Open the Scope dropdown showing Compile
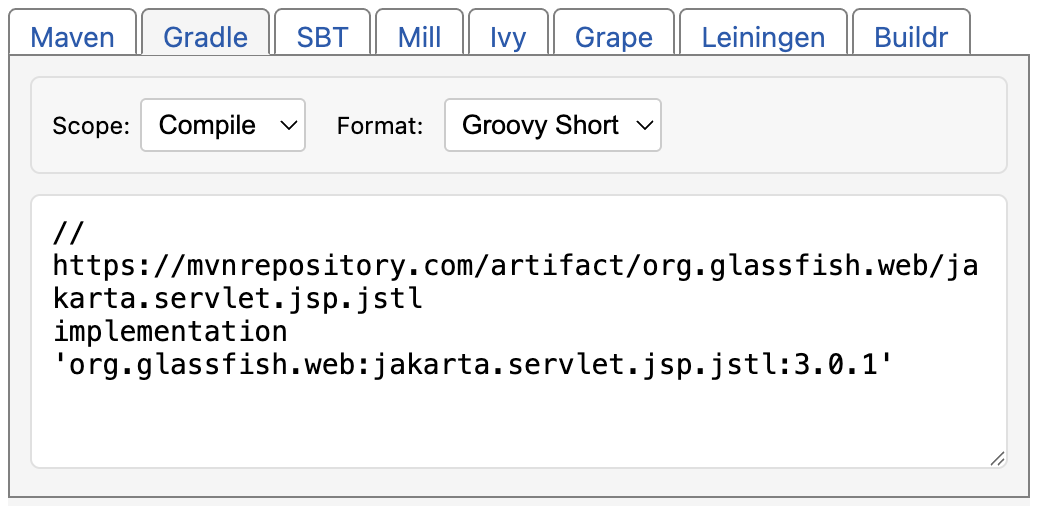The image size is (1038, 506). (x=223, y=125)
